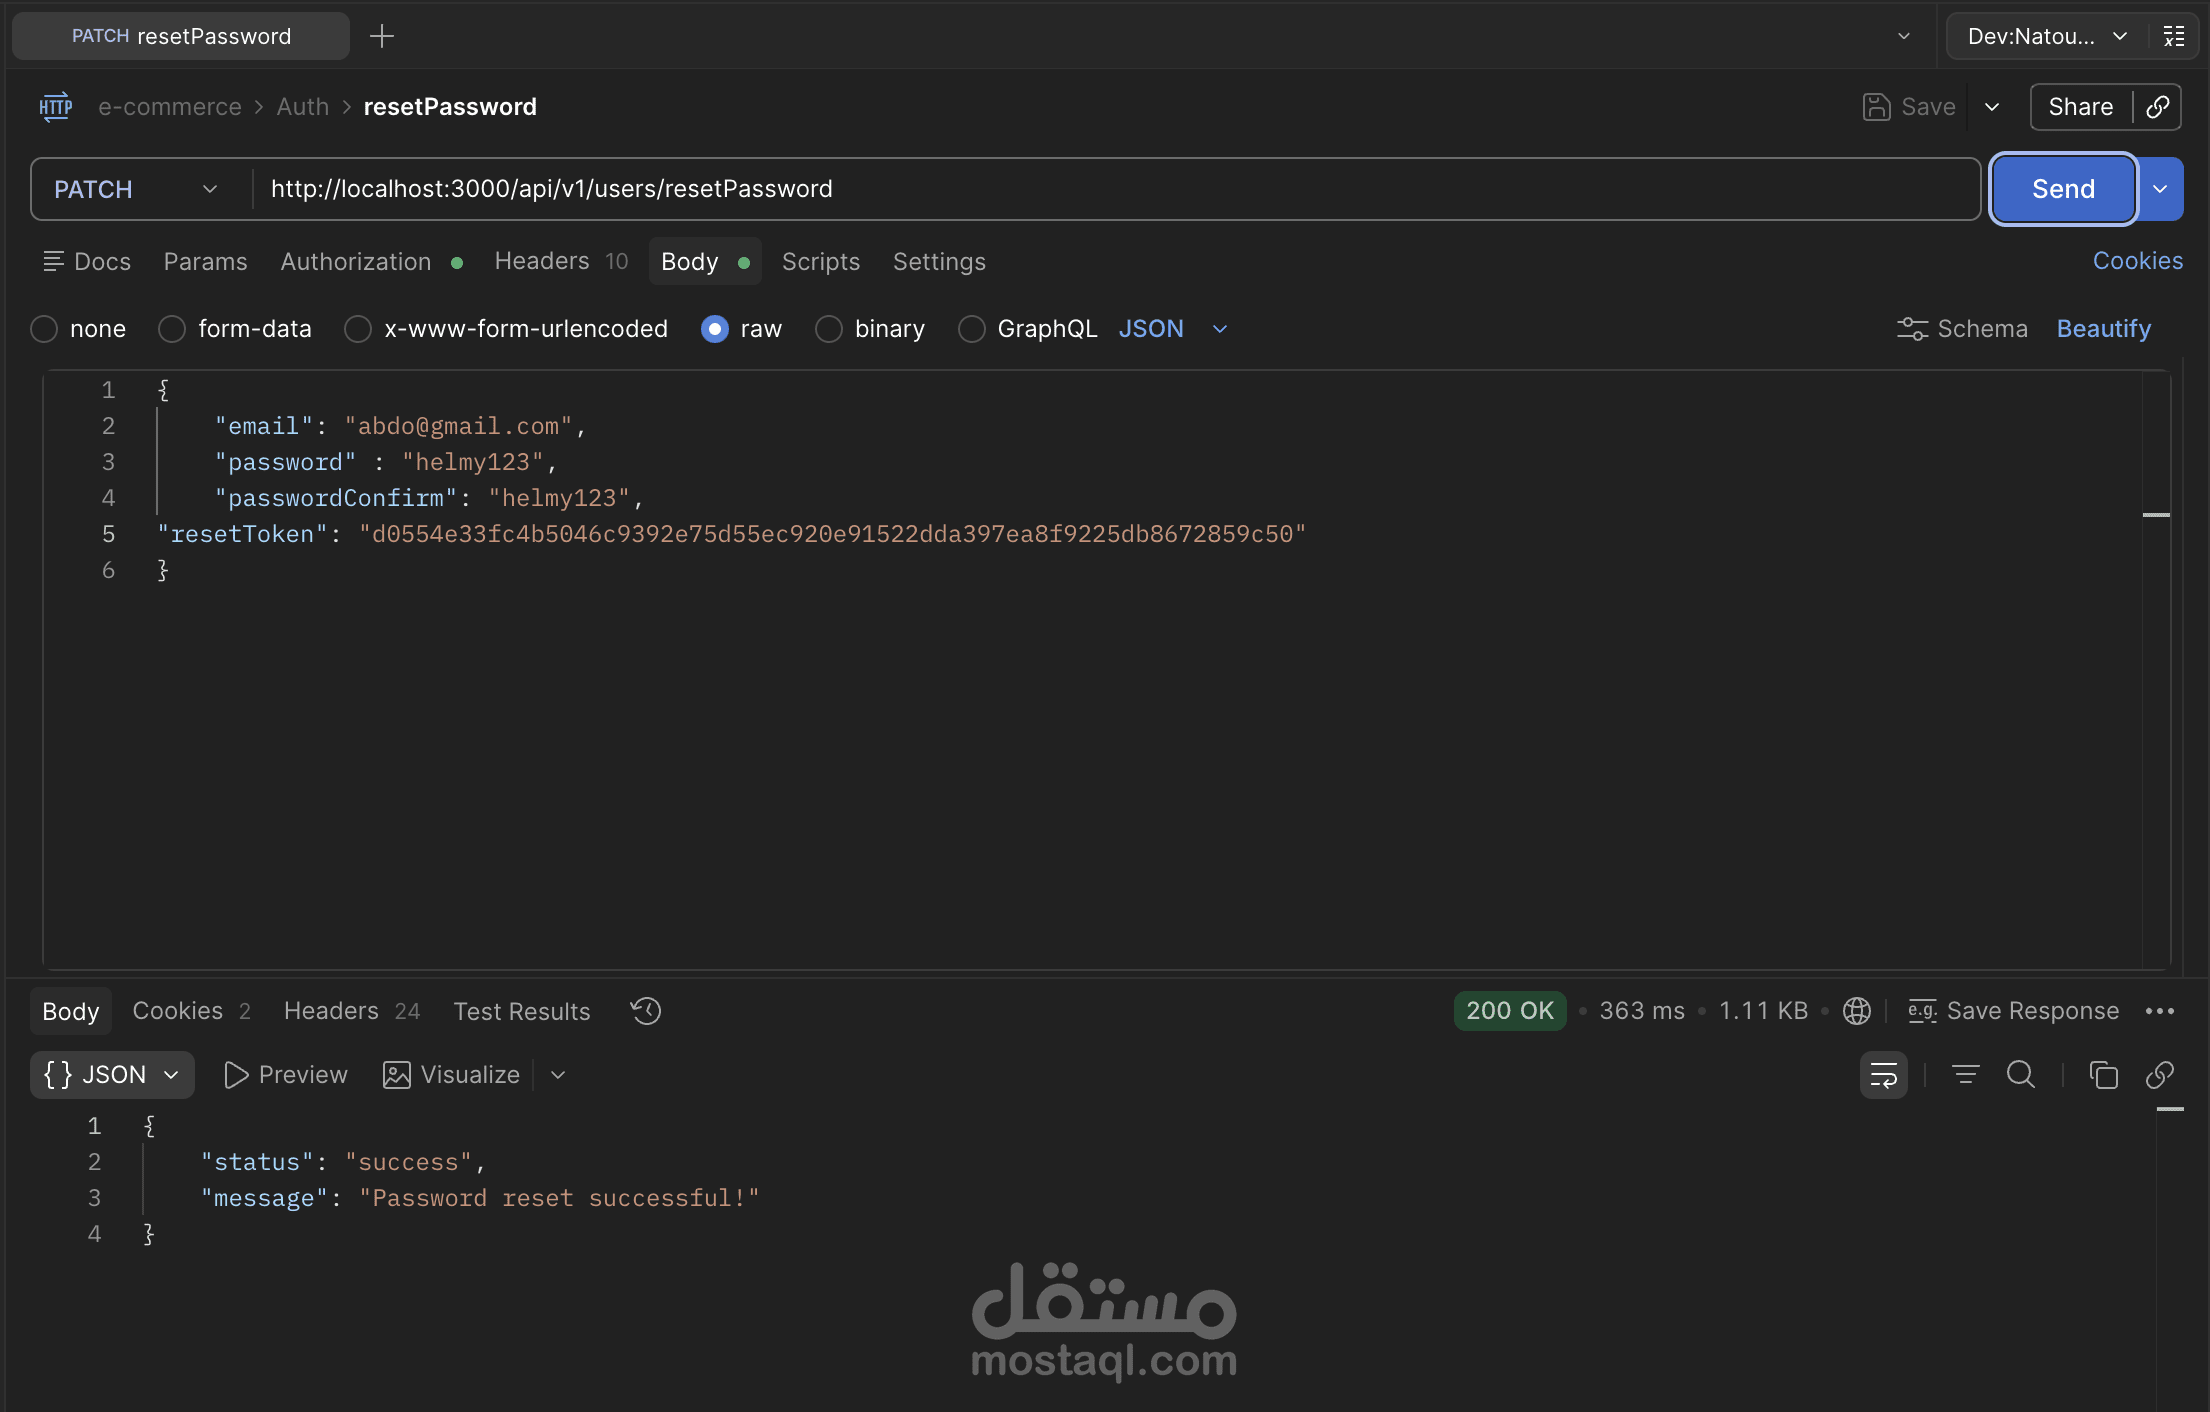Image resolution: width=2210 pixels, height=1412 pixels.
Task: Search the response with the magnifier icon
Action: (2021, 1075)
